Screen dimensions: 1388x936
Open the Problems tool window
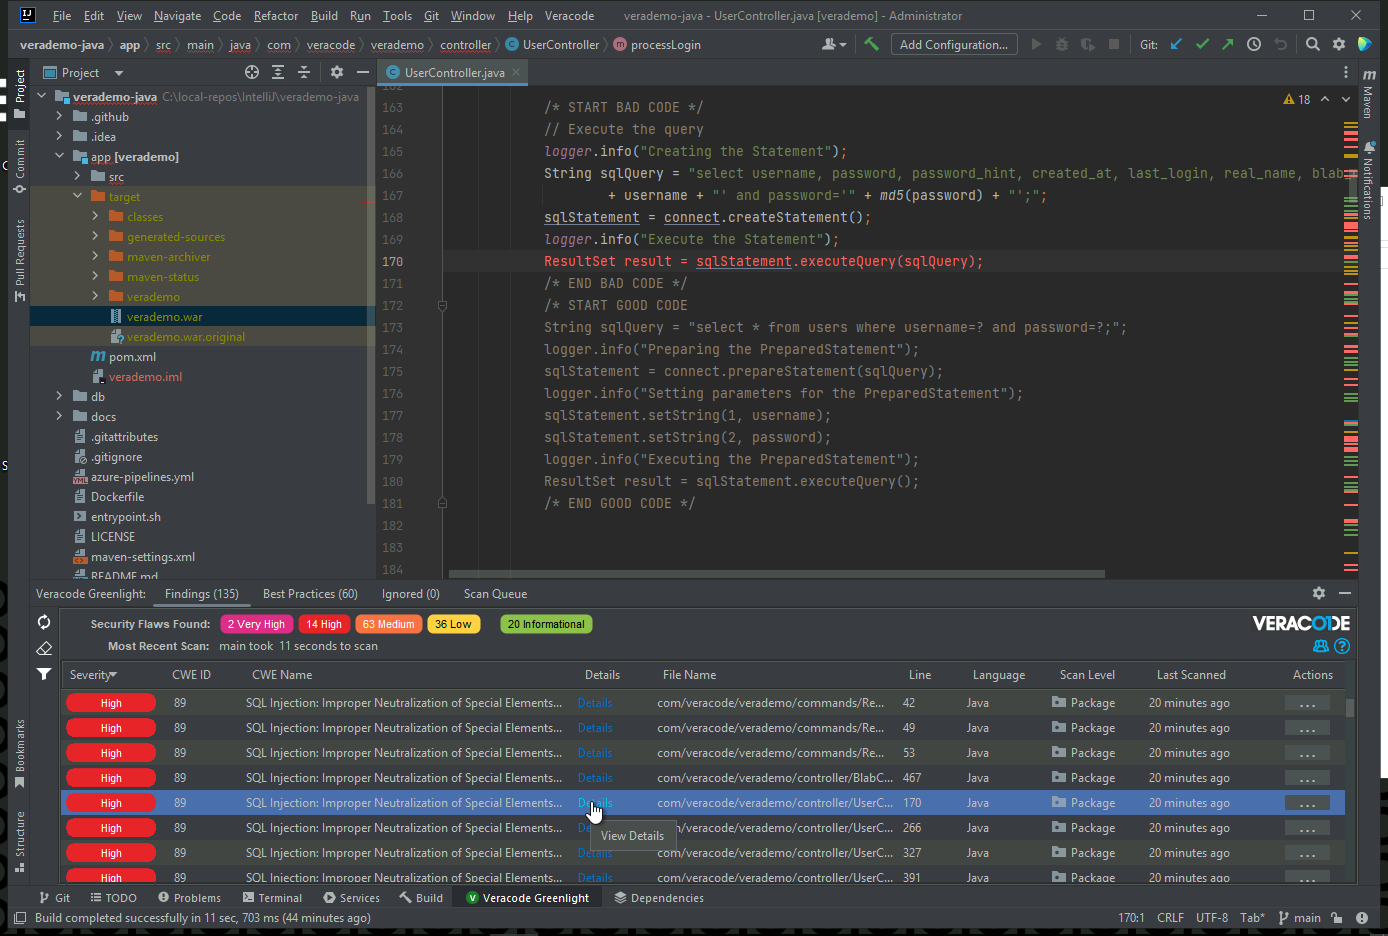[x=189, y=898]
